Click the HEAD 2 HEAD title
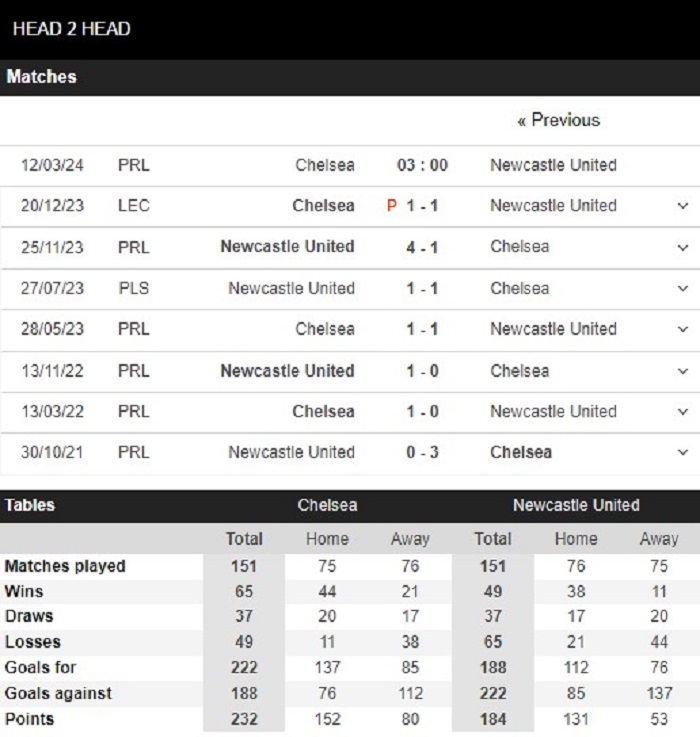This screenshot has width=700, height=737. point(71,29)
